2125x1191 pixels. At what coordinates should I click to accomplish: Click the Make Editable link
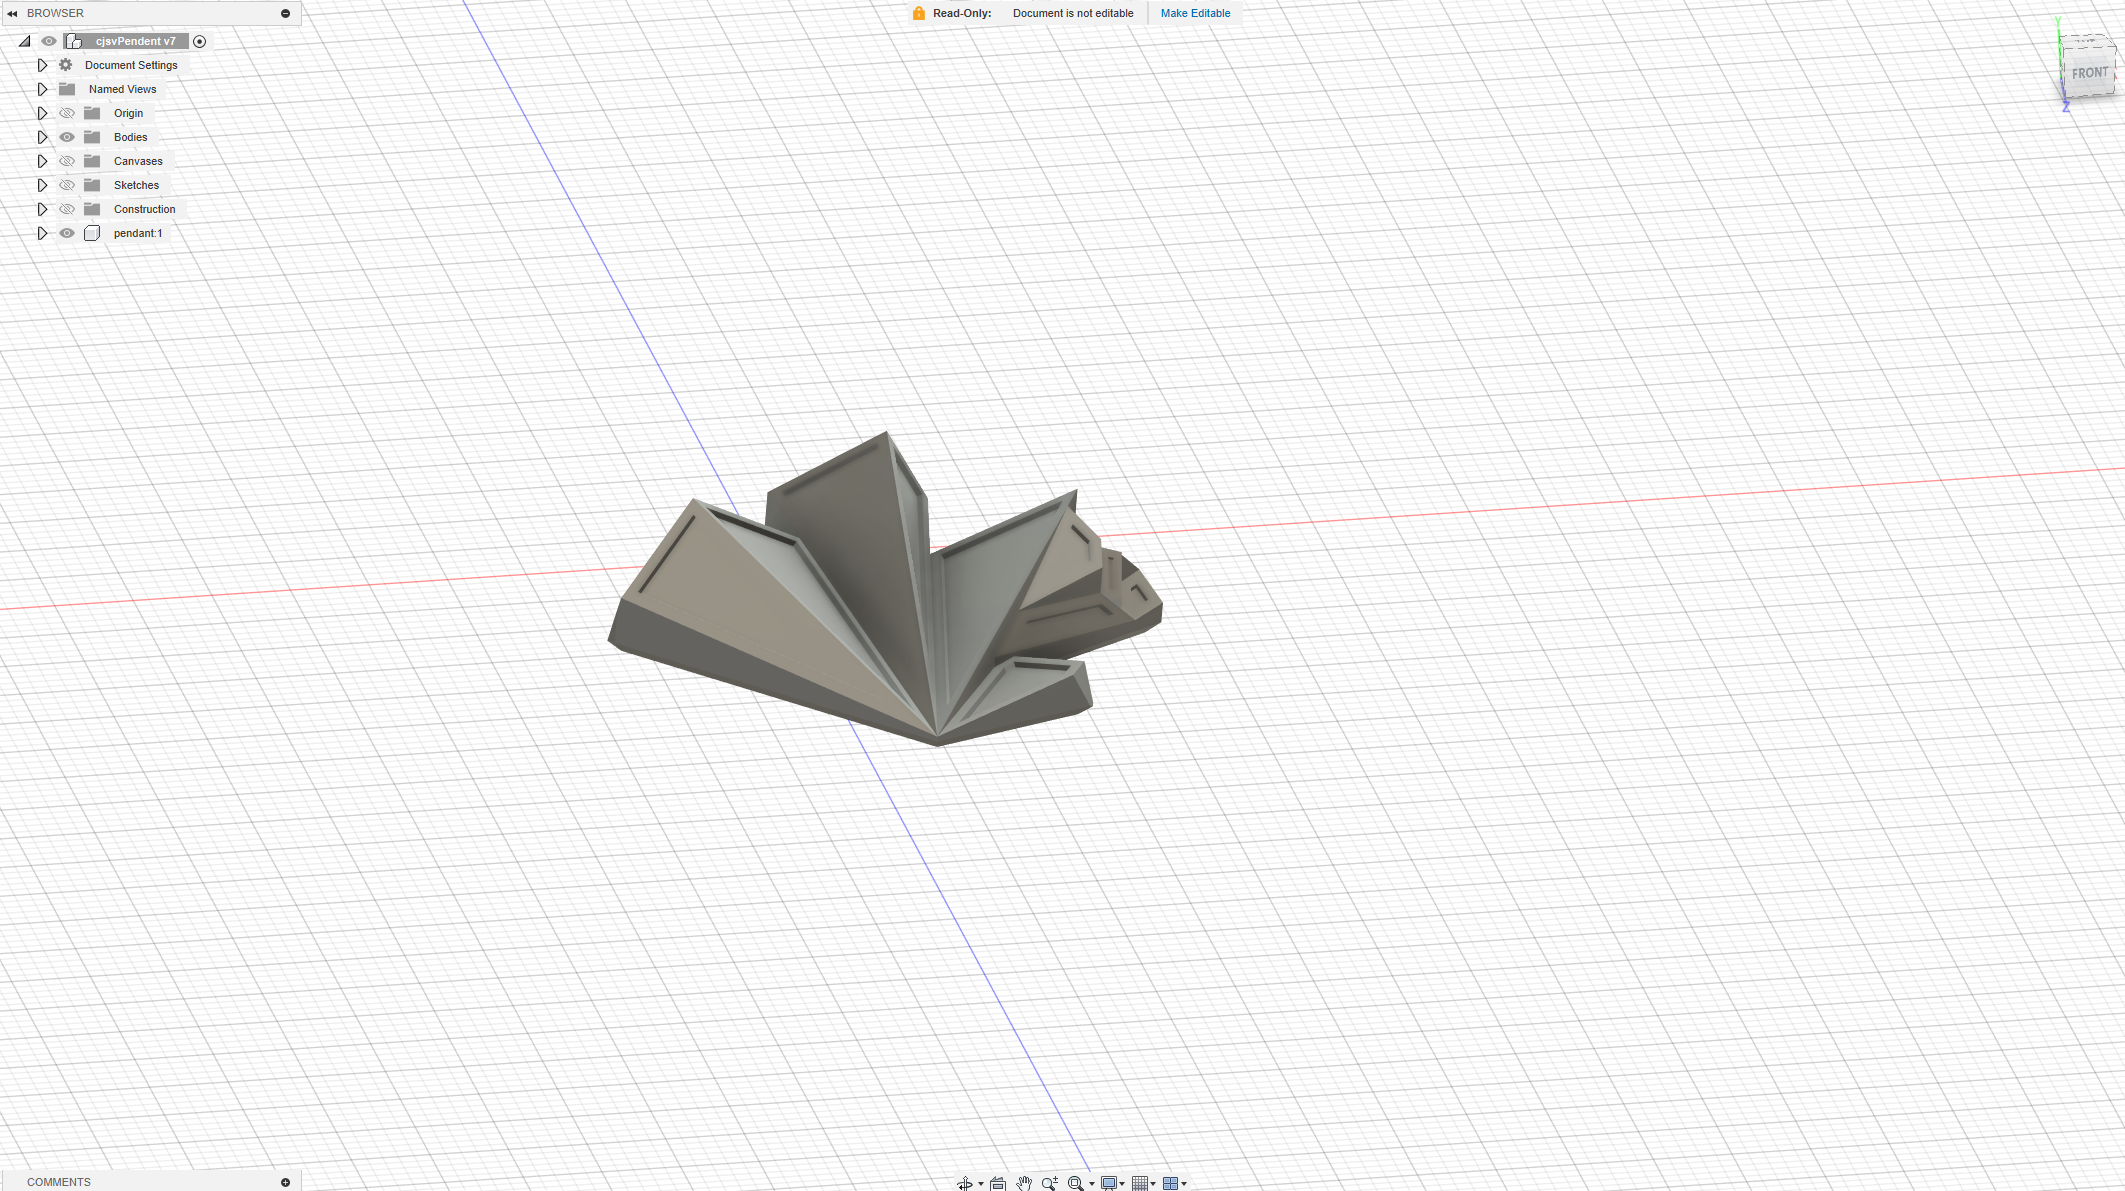(1195, 13)
